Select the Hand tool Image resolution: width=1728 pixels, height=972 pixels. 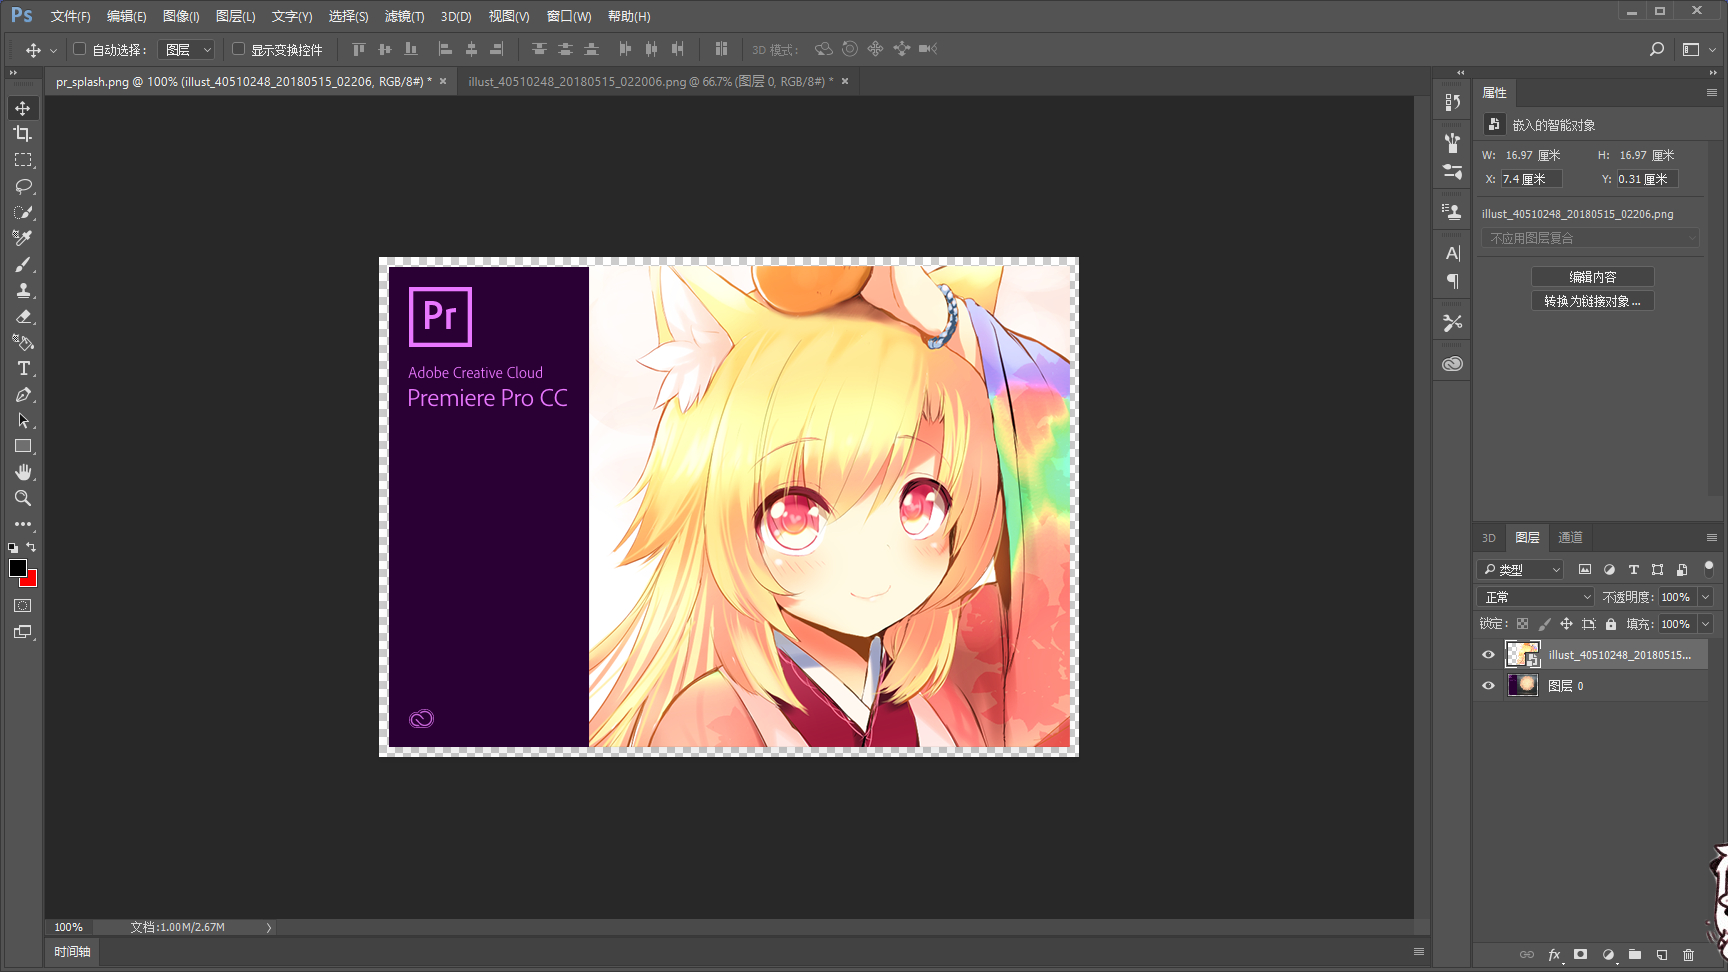[23, 472]
